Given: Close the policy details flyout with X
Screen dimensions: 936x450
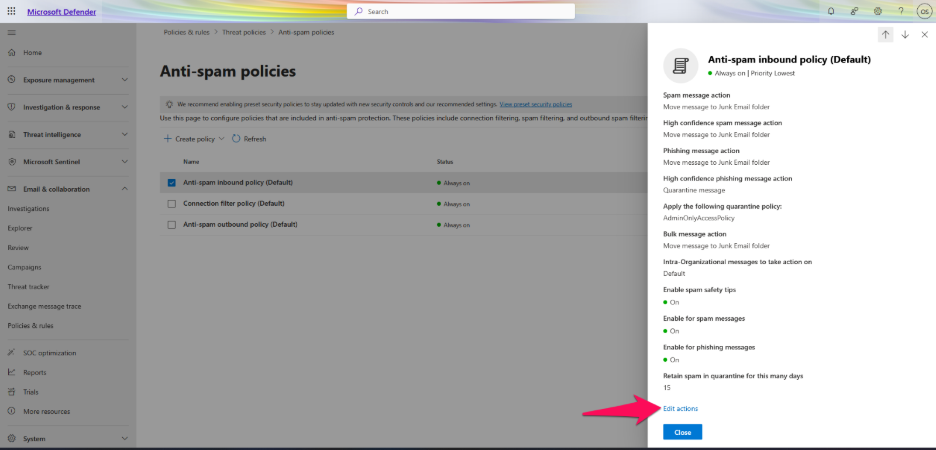Looking at the screenshot, I should 924,34.
